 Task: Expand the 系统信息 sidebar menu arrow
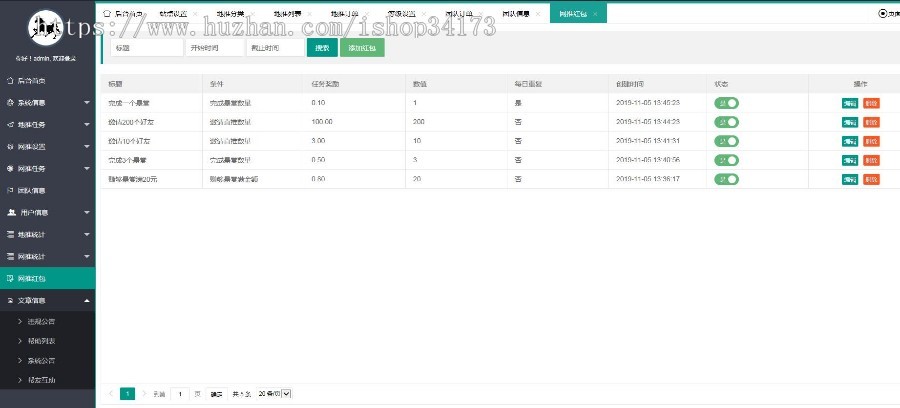(87, 103)
